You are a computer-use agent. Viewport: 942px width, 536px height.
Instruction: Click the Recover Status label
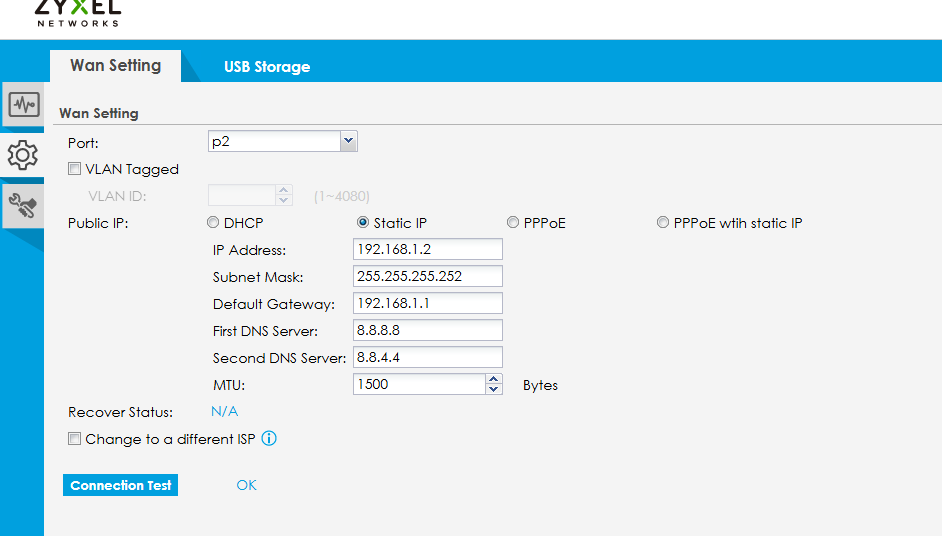[x=120, y=412]
